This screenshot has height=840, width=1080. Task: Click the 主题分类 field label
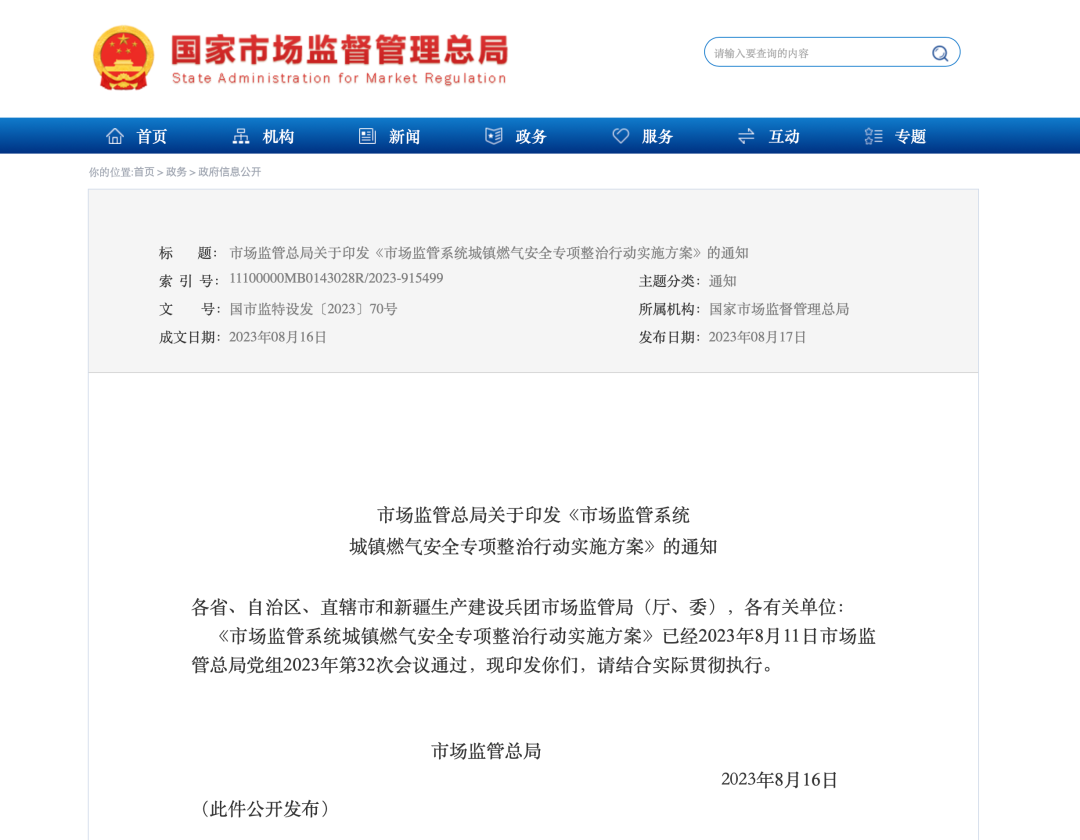tap(669, 281)
